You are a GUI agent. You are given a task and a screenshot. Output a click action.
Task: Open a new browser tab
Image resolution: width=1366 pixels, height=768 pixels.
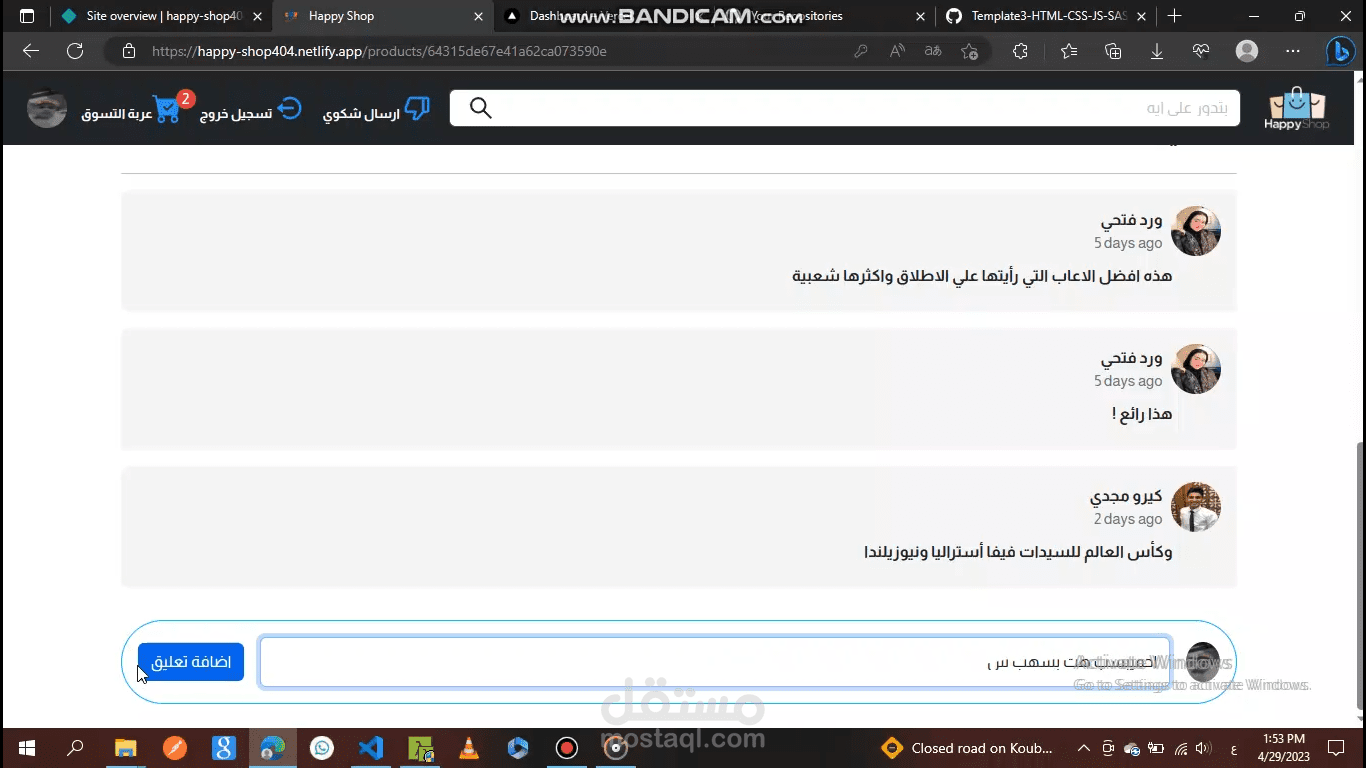(1174, 16)
